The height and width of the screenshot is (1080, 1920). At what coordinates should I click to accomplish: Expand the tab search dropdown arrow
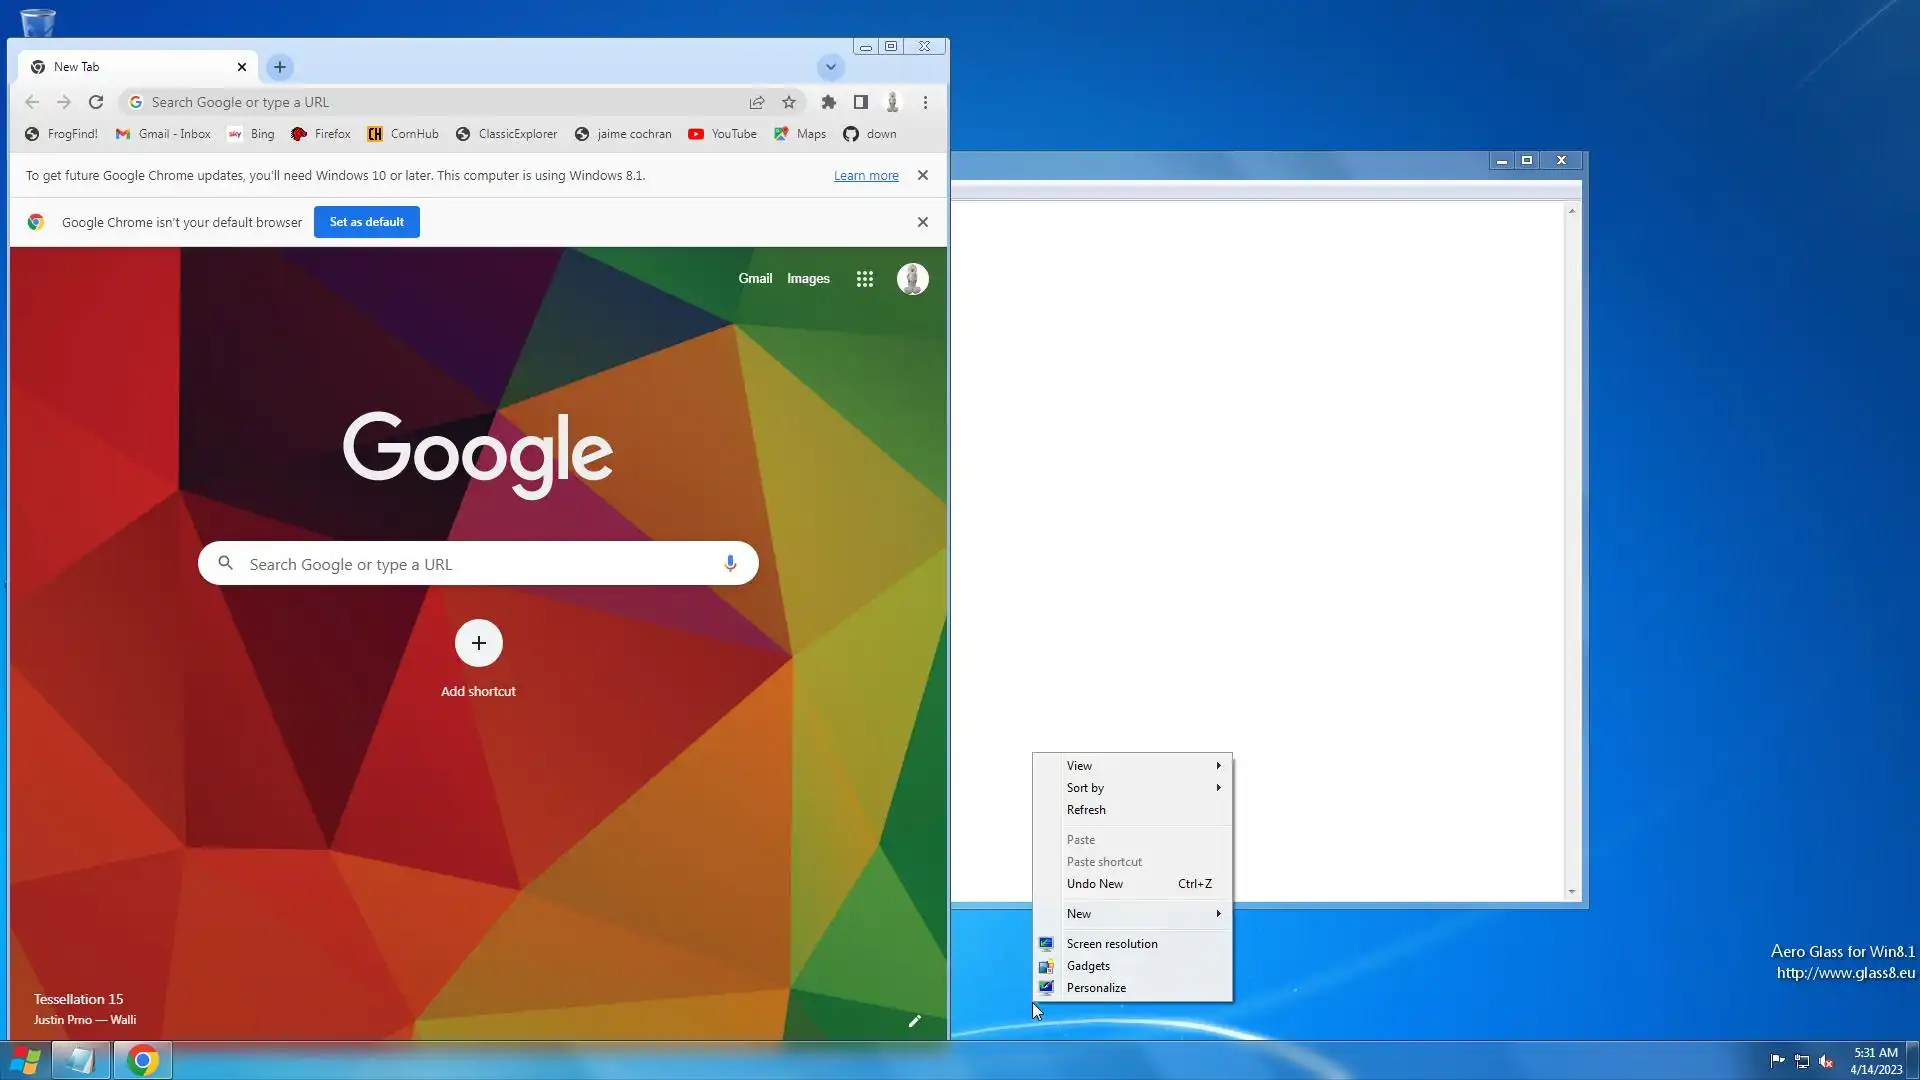[x=830, y=67]
